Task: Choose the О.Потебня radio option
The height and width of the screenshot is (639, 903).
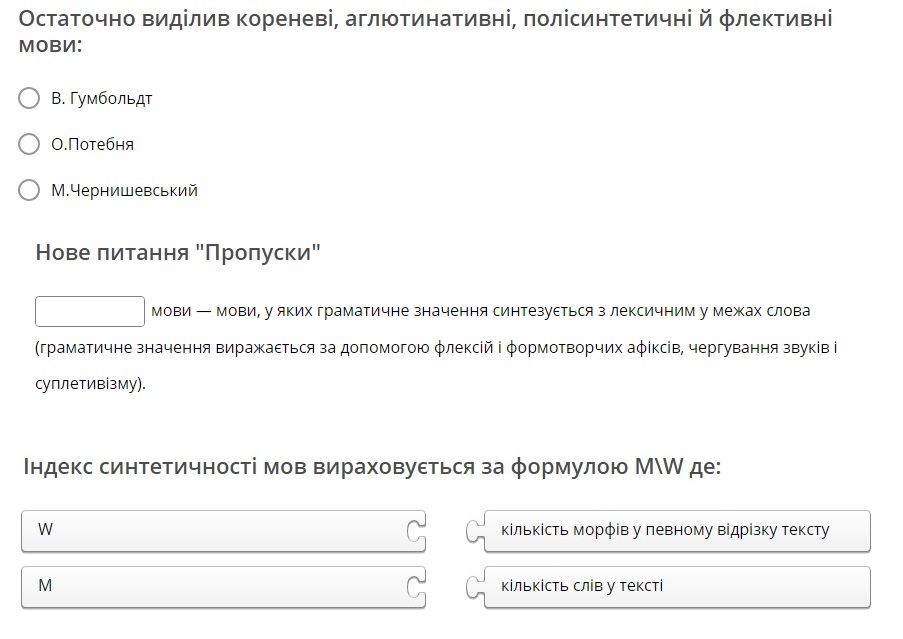Action: click(x=29, y=144)
